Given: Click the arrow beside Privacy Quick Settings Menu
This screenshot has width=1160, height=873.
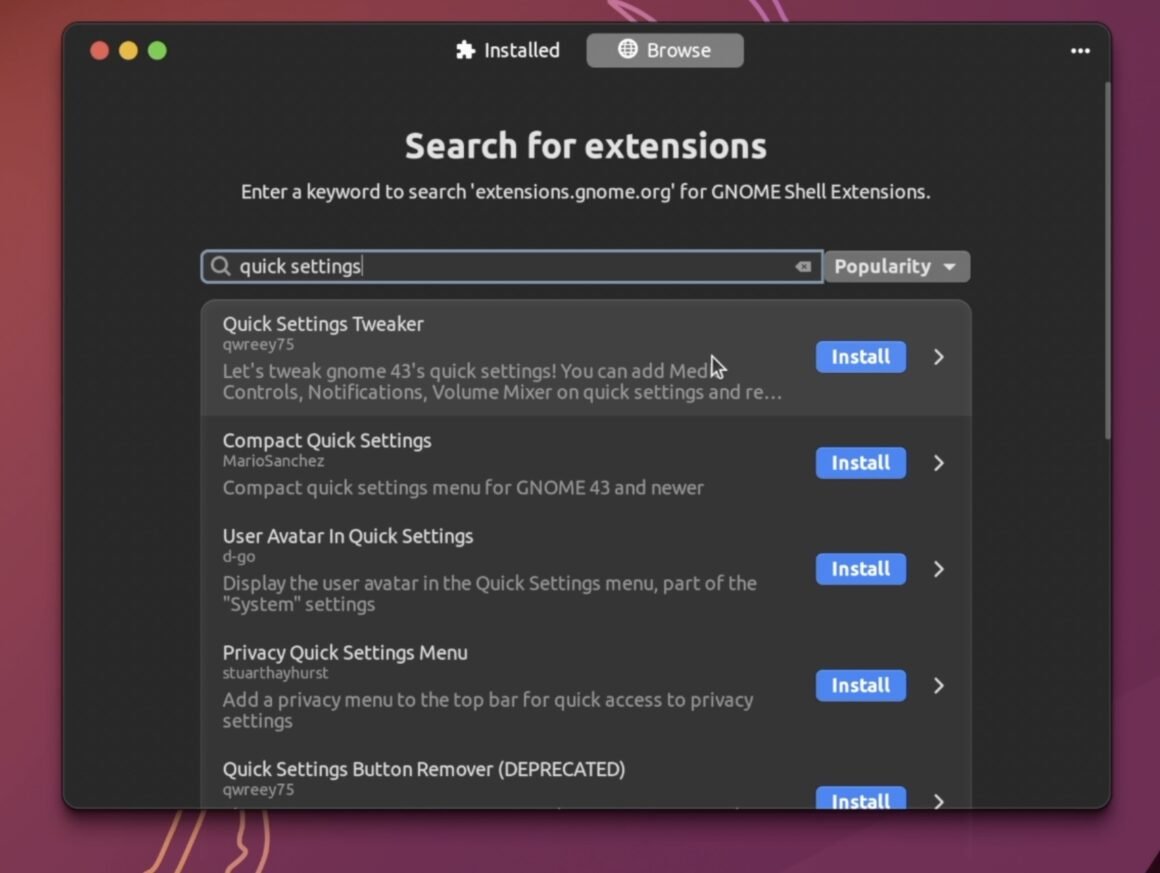Looking at the screenshot, I should pyautogui.click(x=937, y=686).
